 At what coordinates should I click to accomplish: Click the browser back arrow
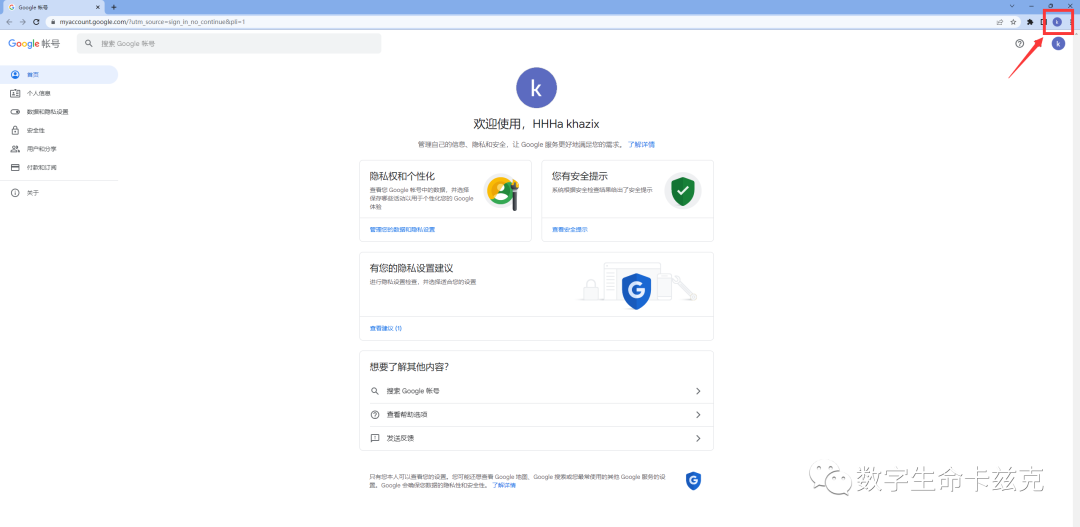pyautogui.click(x=9, y=22)
